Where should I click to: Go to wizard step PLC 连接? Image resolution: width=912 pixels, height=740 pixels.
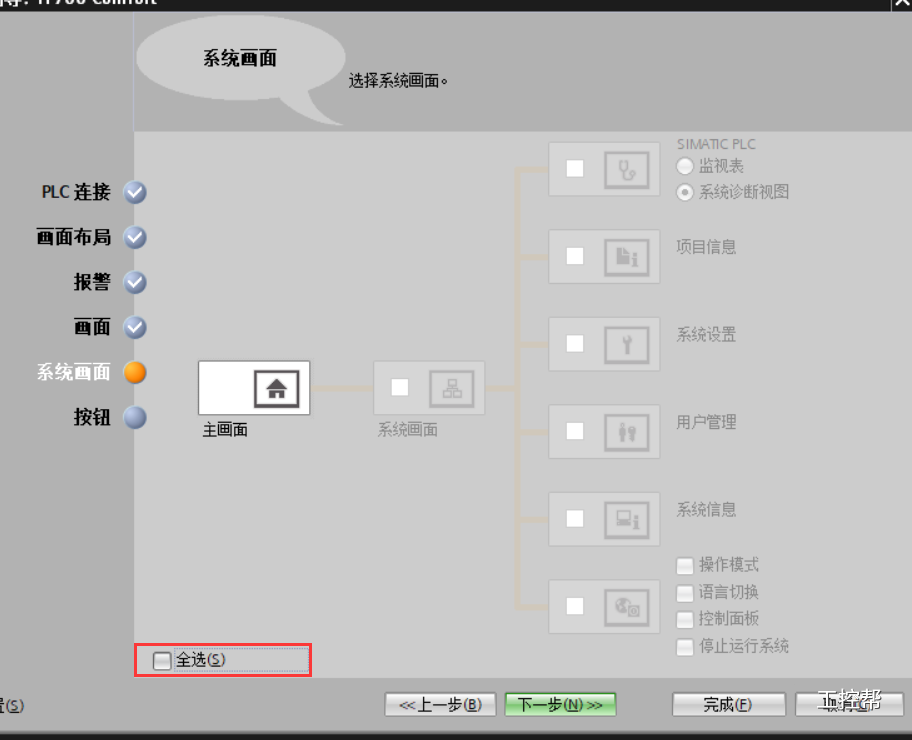[76, 192]
